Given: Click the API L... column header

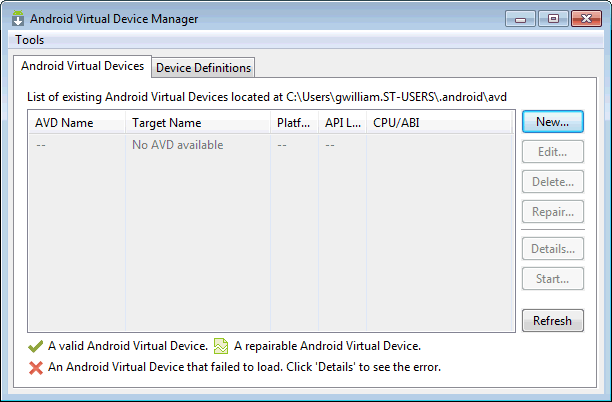Looking at the screenshot, I should point(342,123).
